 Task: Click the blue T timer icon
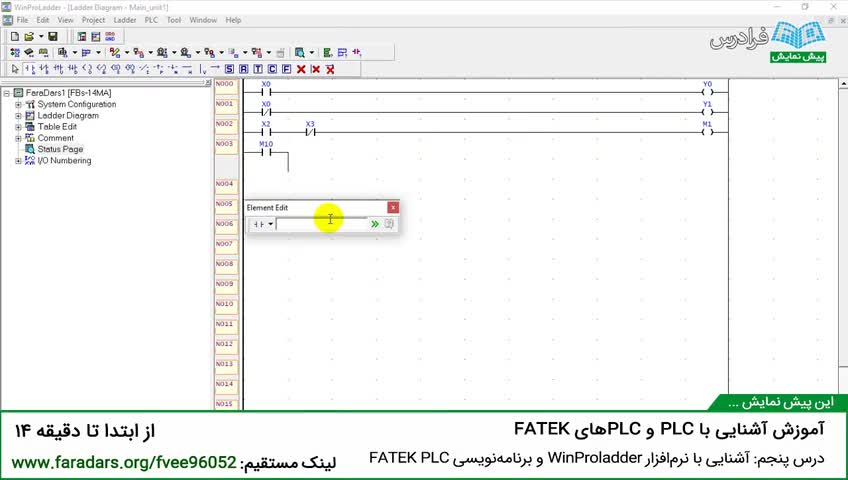[258, 69]
